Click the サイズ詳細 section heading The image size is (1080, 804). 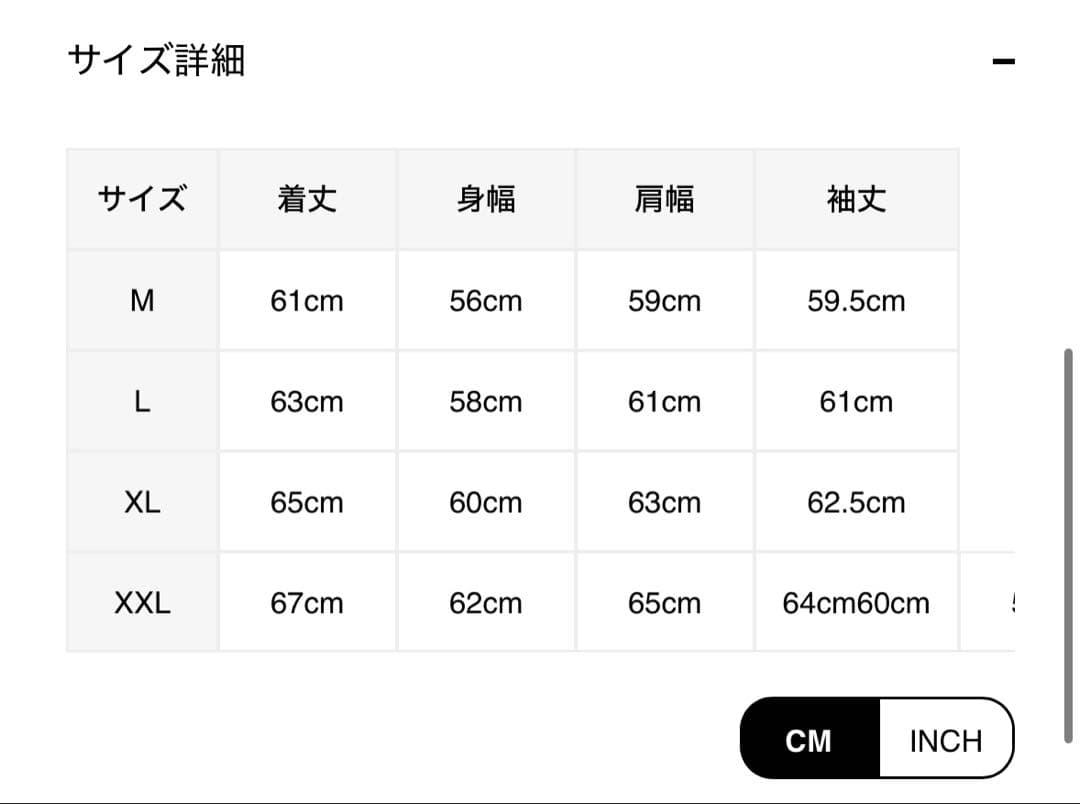point(156,61)
